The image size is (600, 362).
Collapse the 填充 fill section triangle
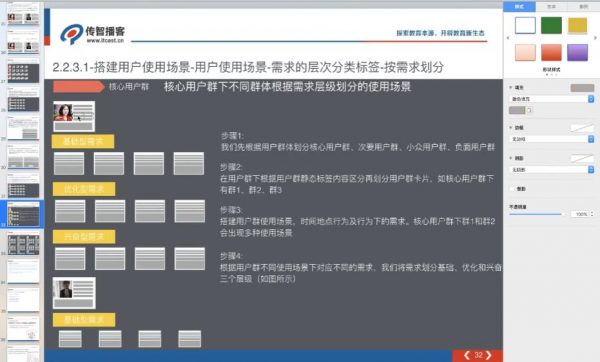point(511,87)
